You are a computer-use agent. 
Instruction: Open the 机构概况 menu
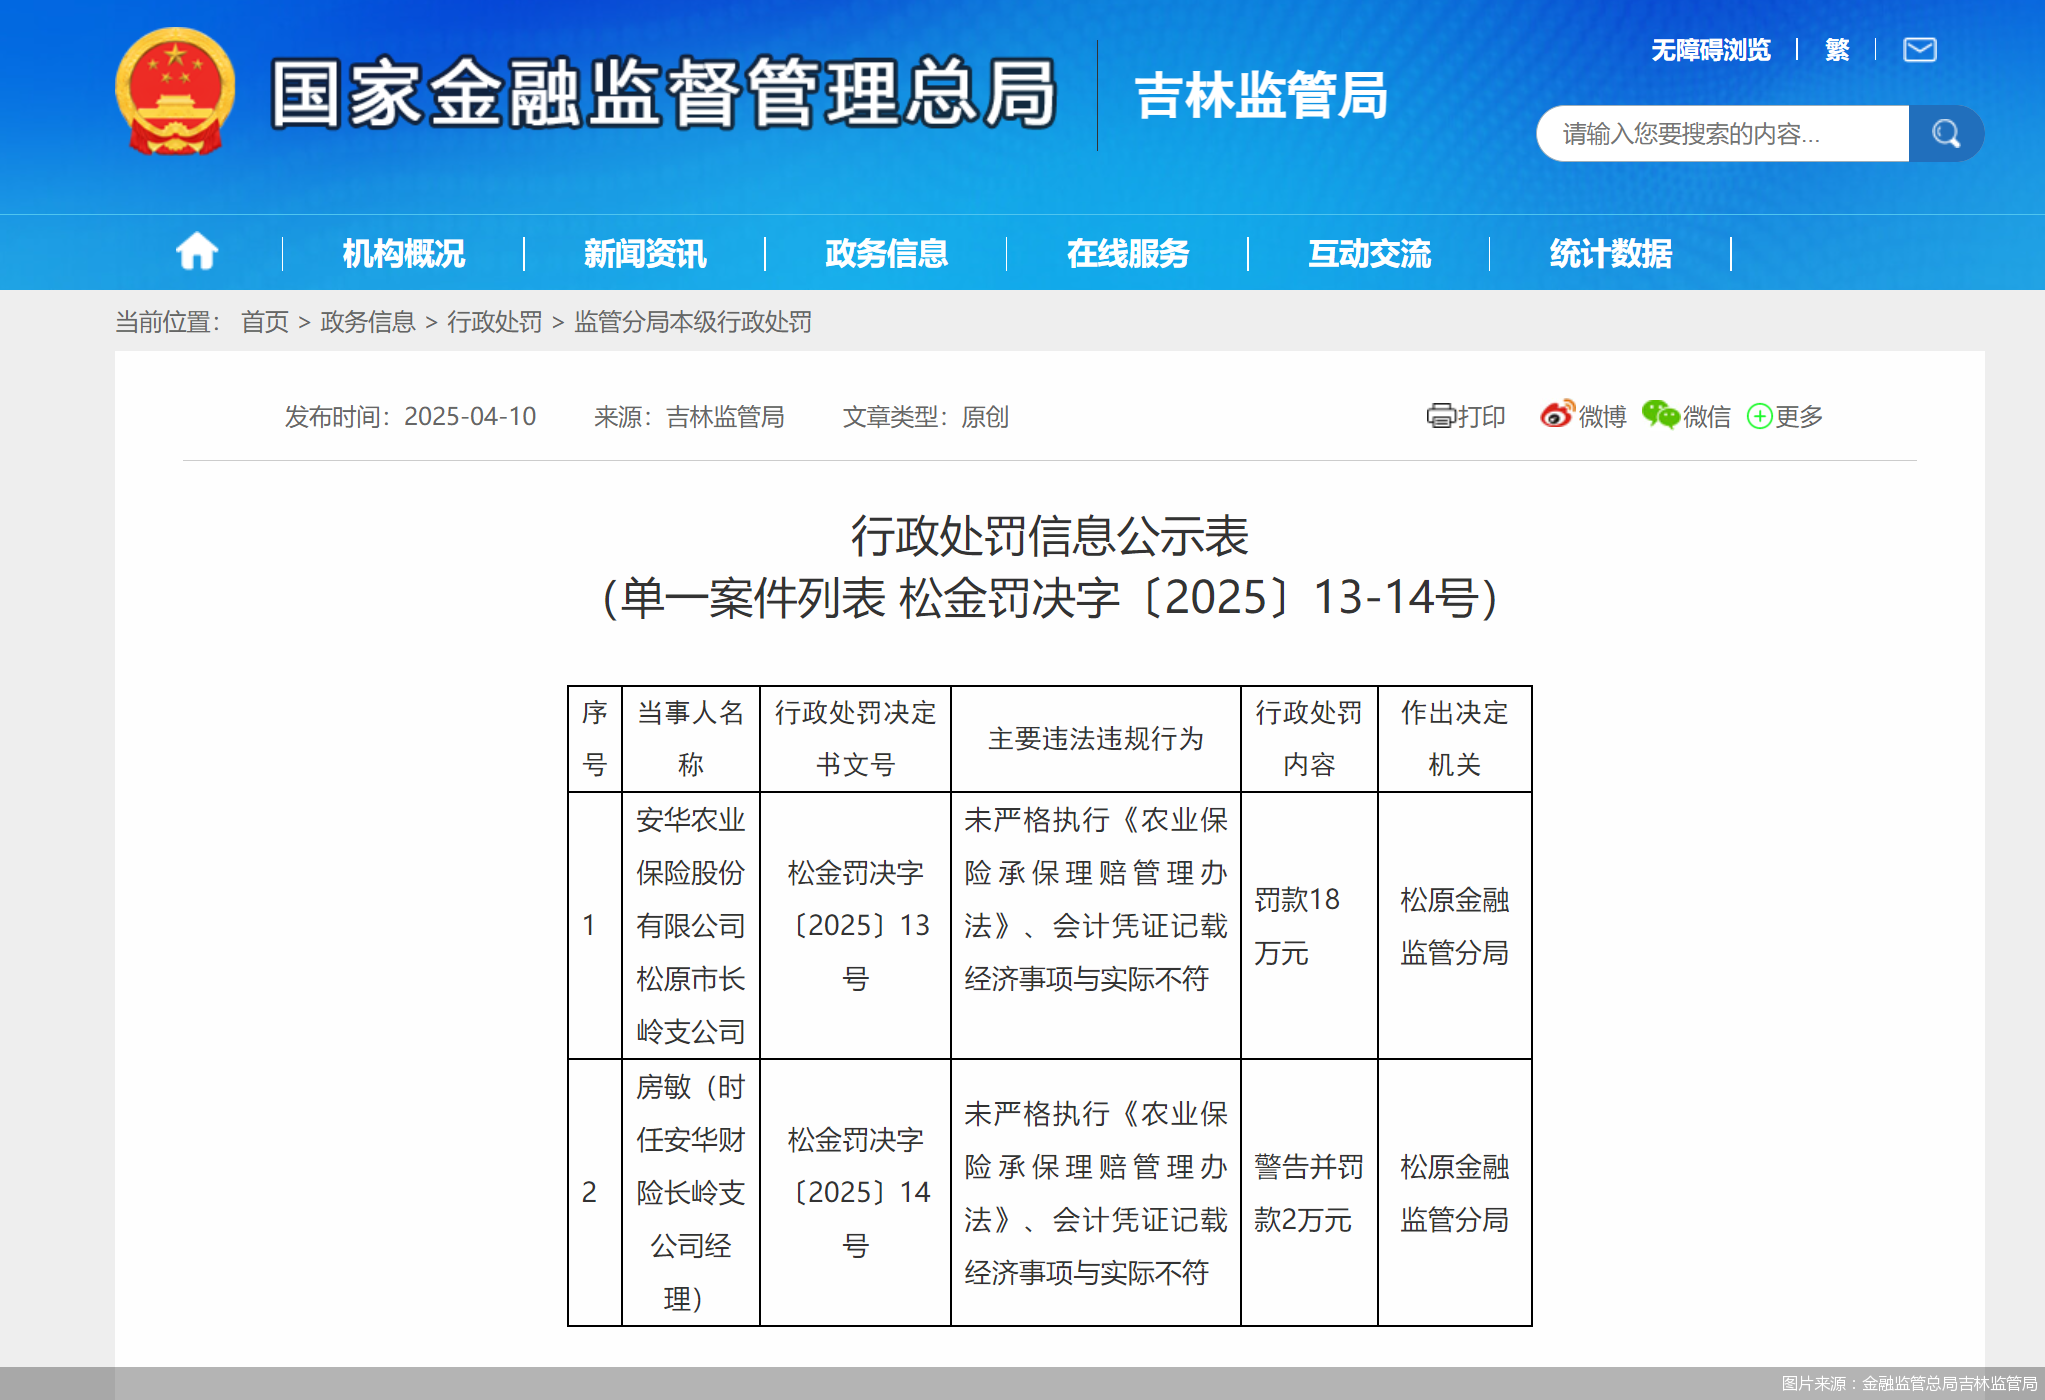403,254
